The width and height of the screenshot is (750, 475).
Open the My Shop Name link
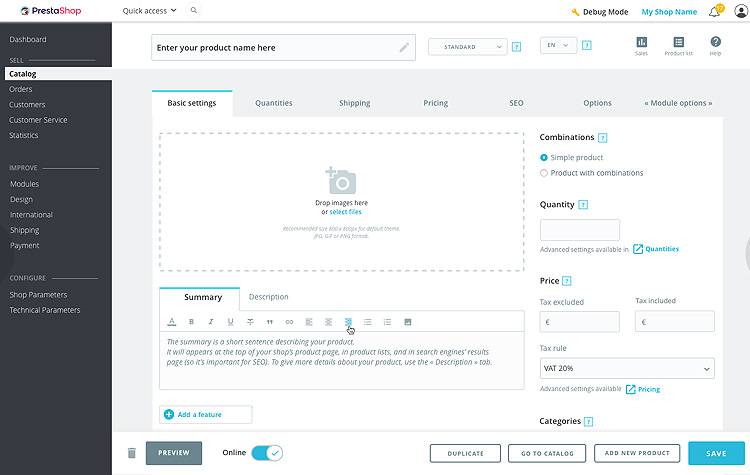tap(669, 12)
